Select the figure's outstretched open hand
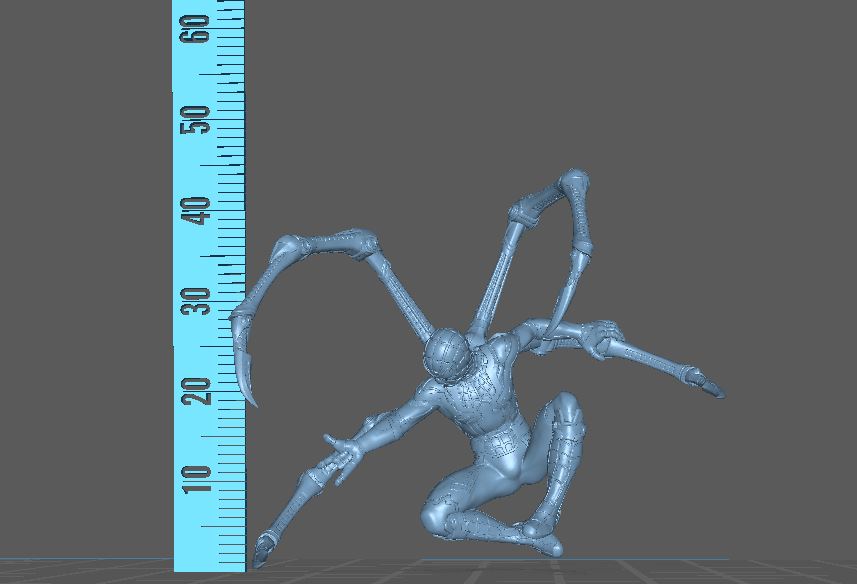The image size is (857, 584). click(x=342, y=449)
